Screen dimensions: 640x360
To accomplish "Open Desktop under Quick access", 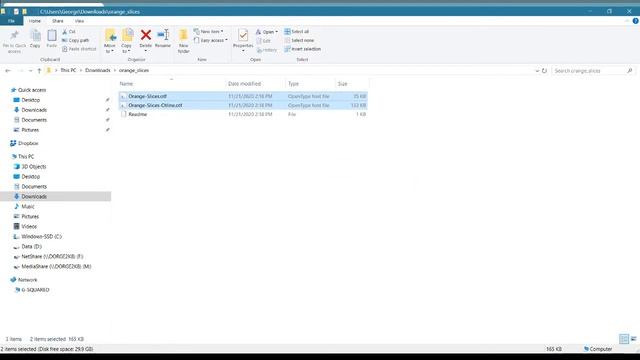I will pyautogui.click(x=31, y=100).
